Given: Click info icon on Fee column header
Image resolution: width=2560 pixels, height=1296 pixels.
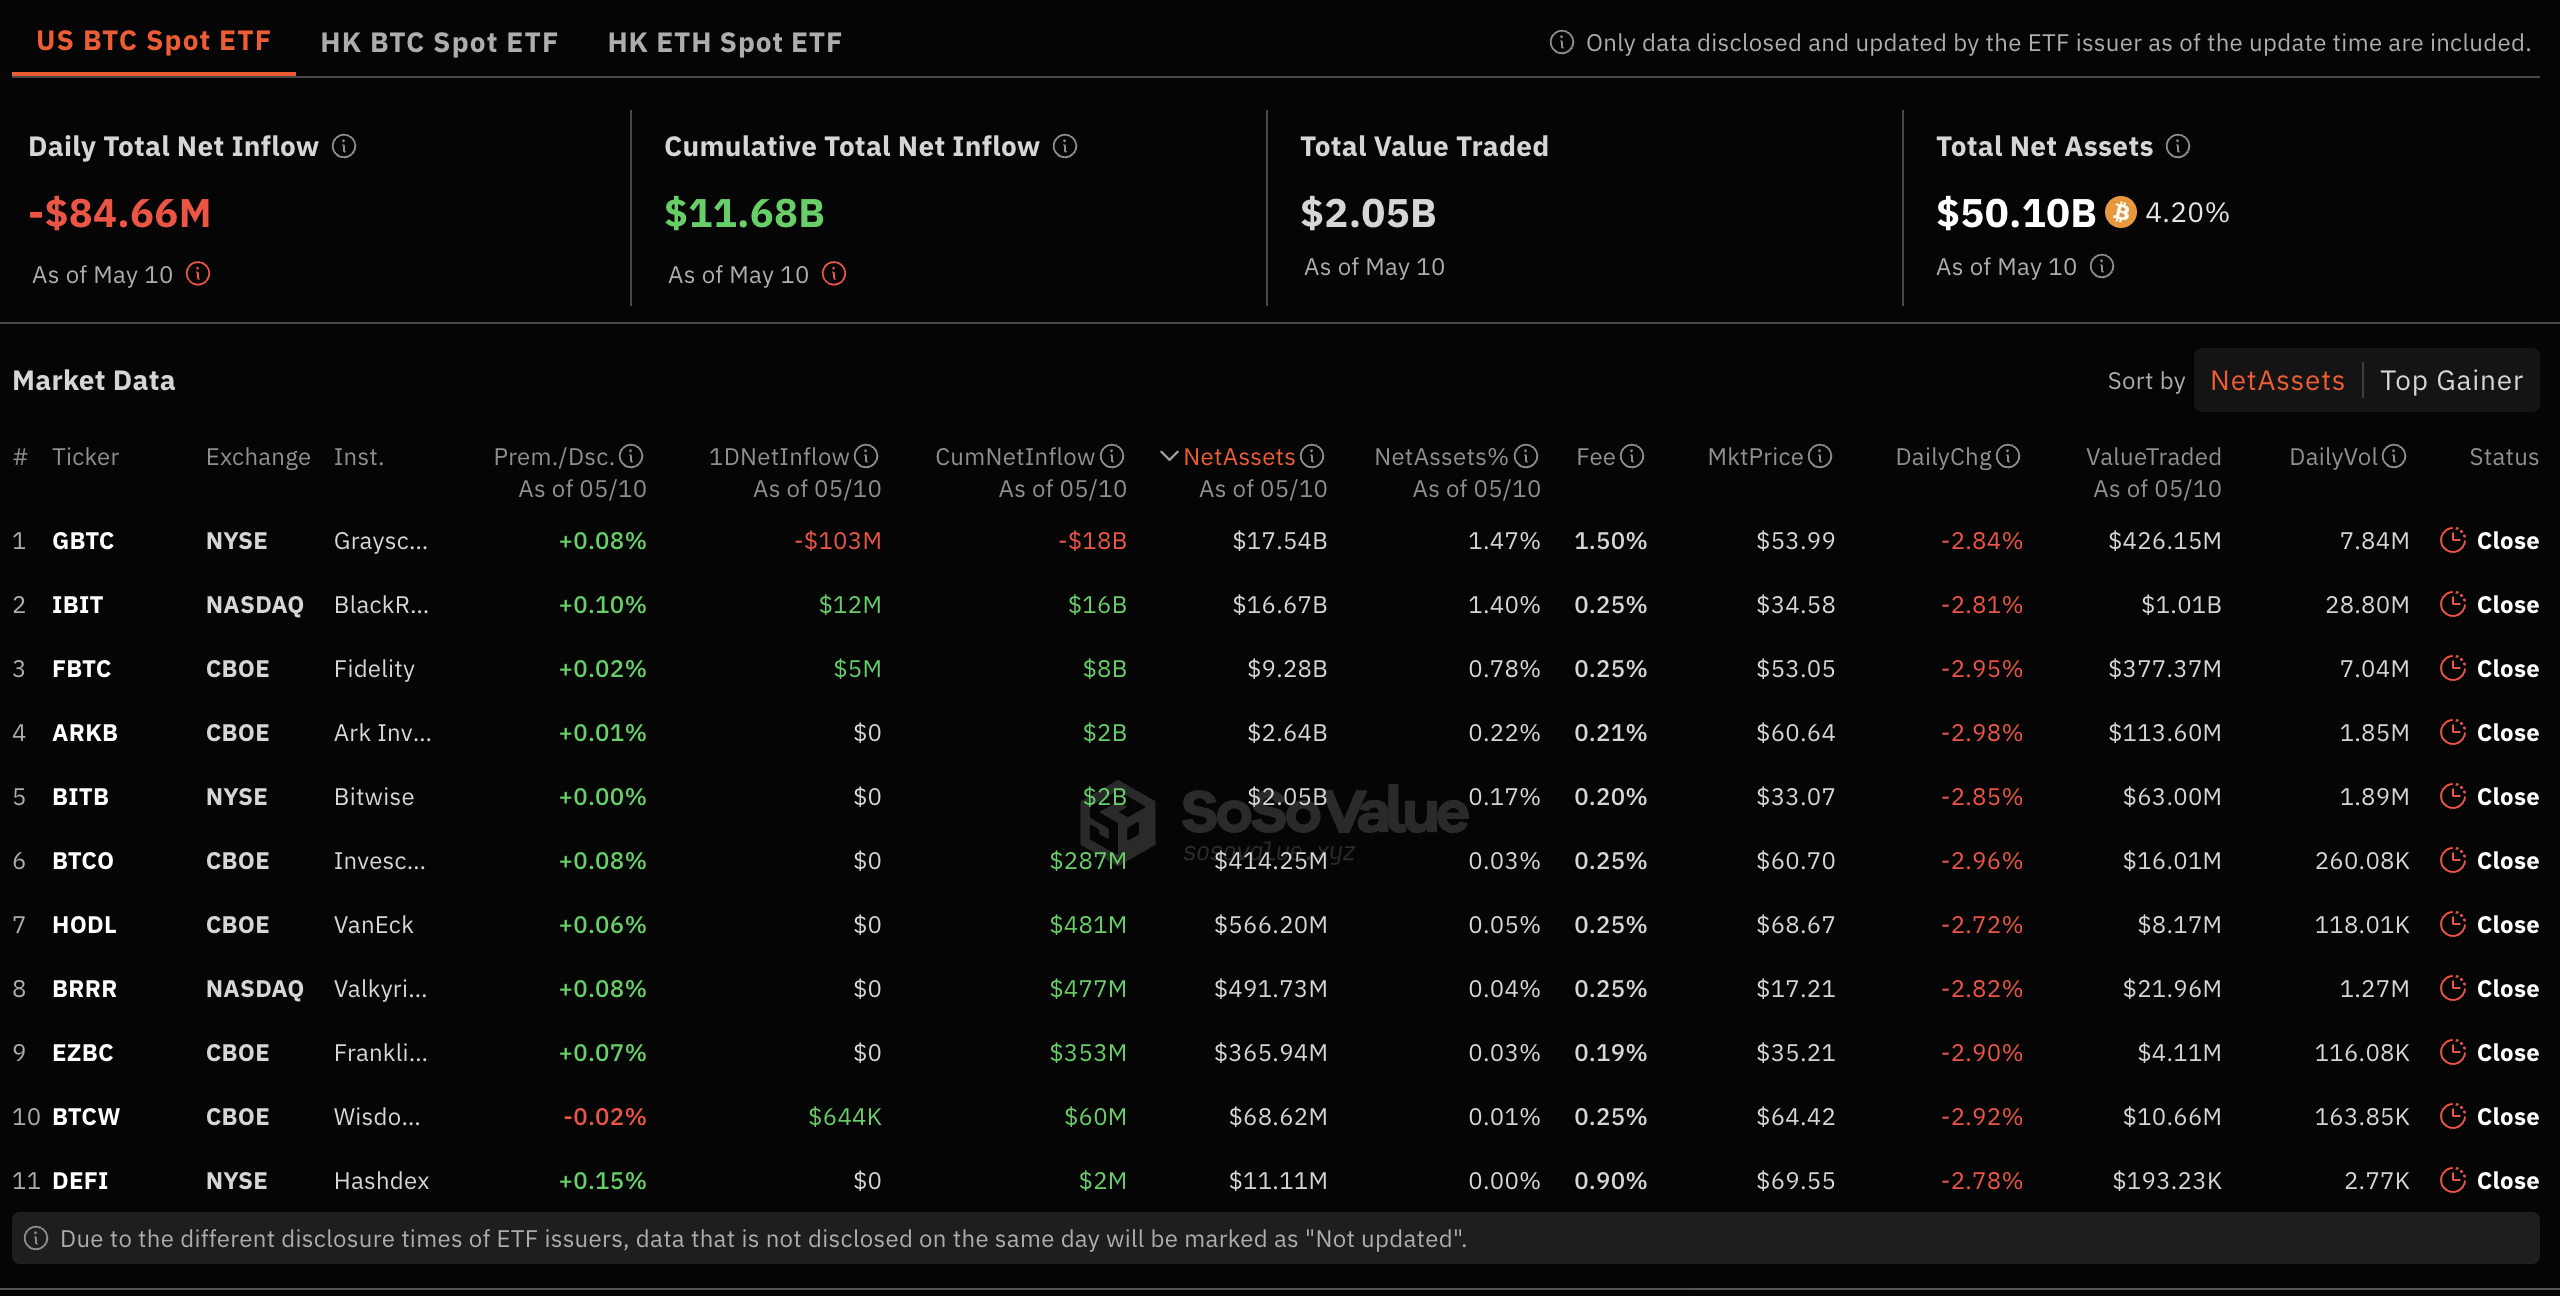Looking at the screenshot, I should click(1632, 457).
